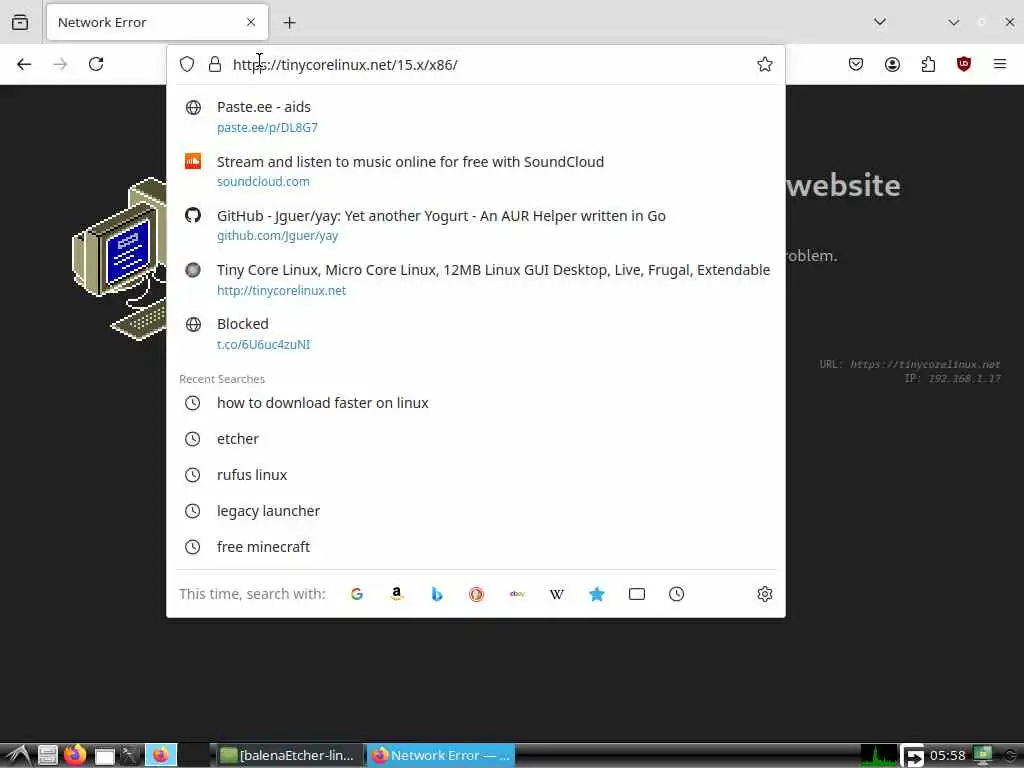1024x768 pixels.
Task: Click the tracking protection shield icon
Action: 187,64
